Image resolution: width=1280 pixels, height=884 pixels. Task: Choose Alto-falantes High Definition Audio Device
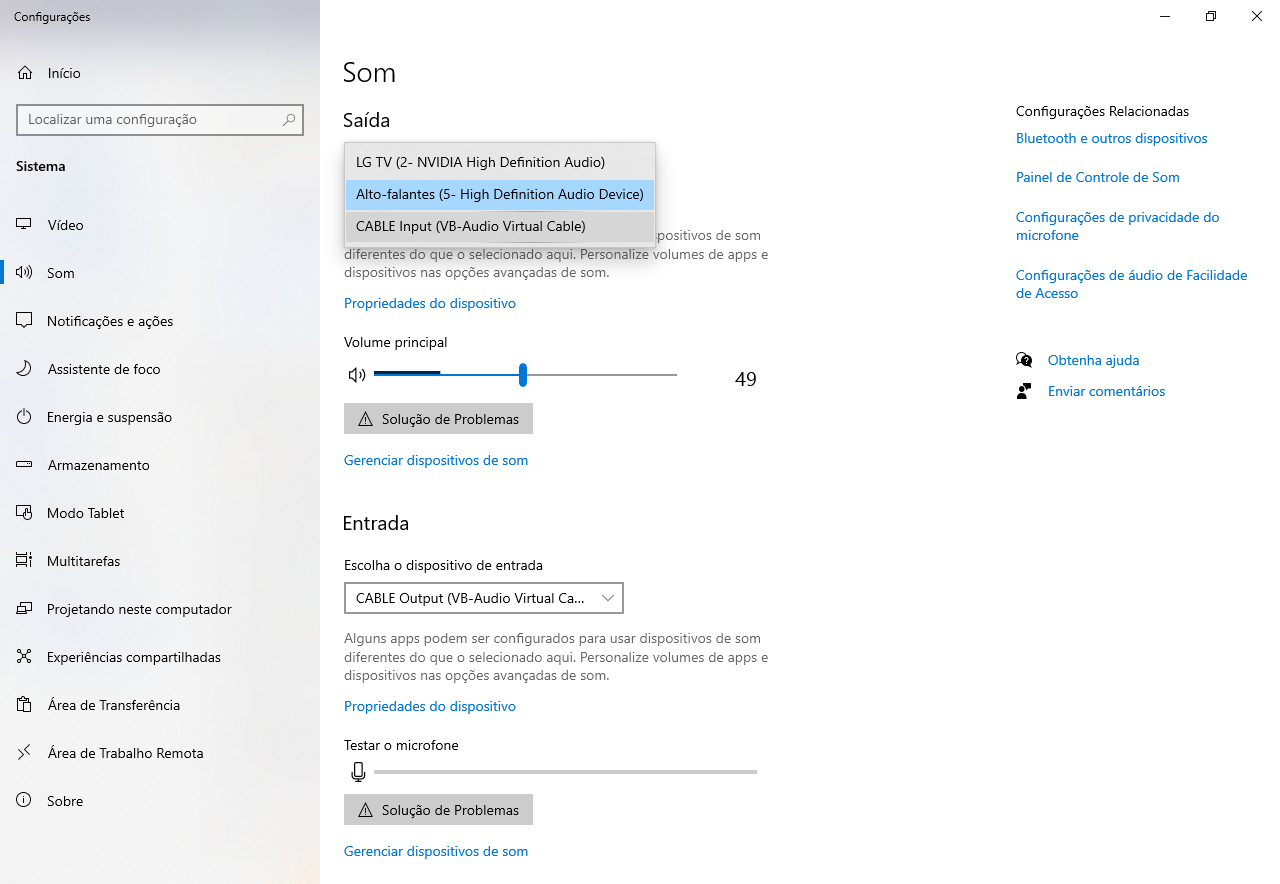coord(499,194)
